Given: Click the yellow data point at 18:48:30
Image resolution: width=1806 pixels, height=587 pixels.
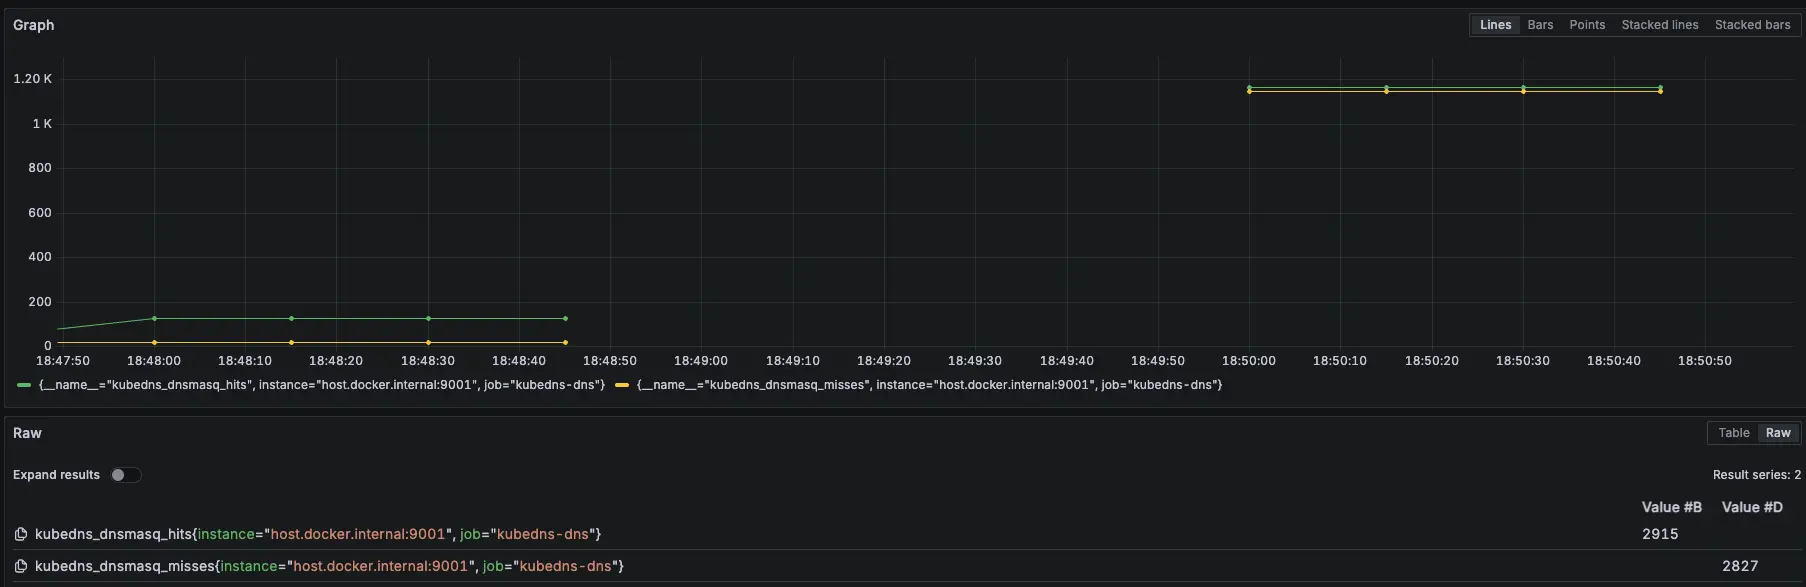Looking at the screenshot, I should coord(428,343).
